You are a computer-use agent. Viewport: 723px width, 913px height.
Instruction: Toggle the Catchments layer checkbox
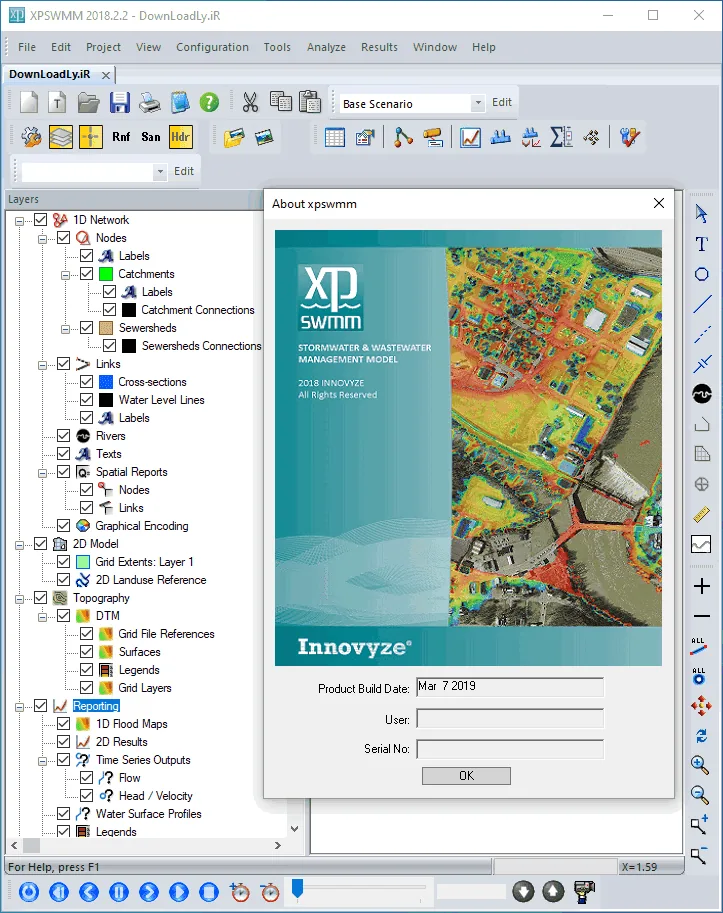(x=86, y=274)
